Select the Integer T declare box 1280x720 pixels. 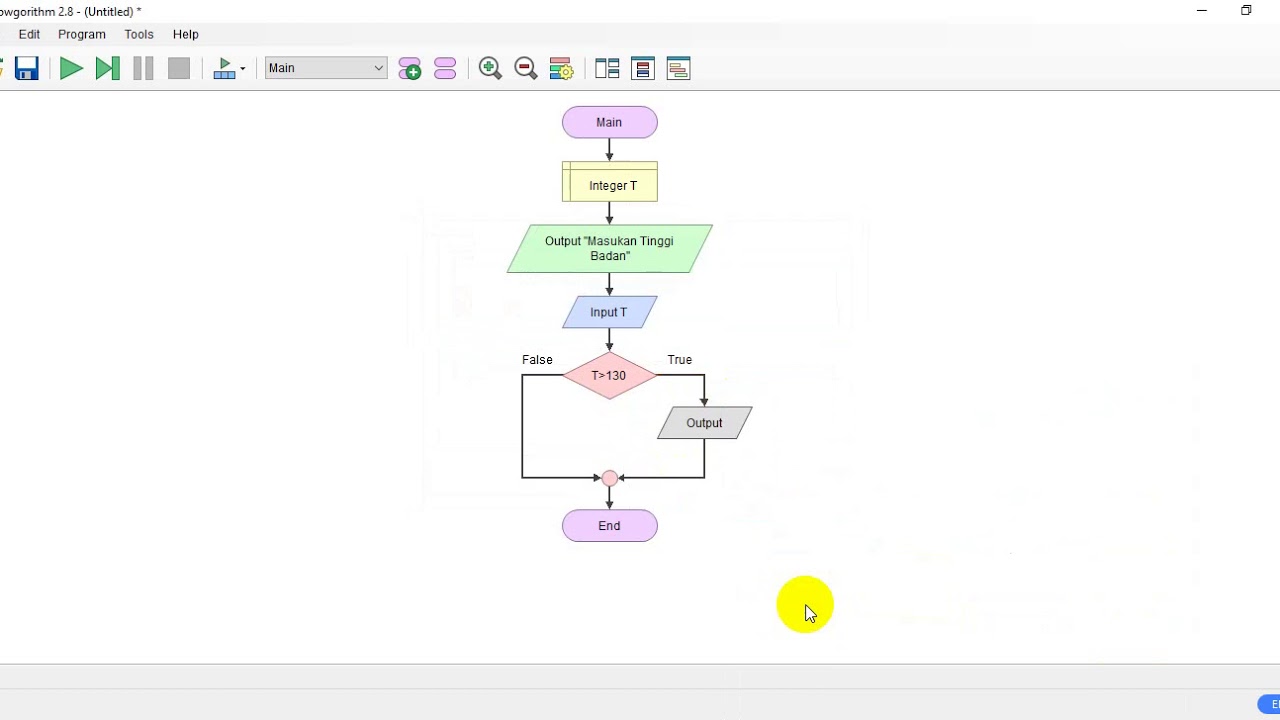(x=609, y=182)
